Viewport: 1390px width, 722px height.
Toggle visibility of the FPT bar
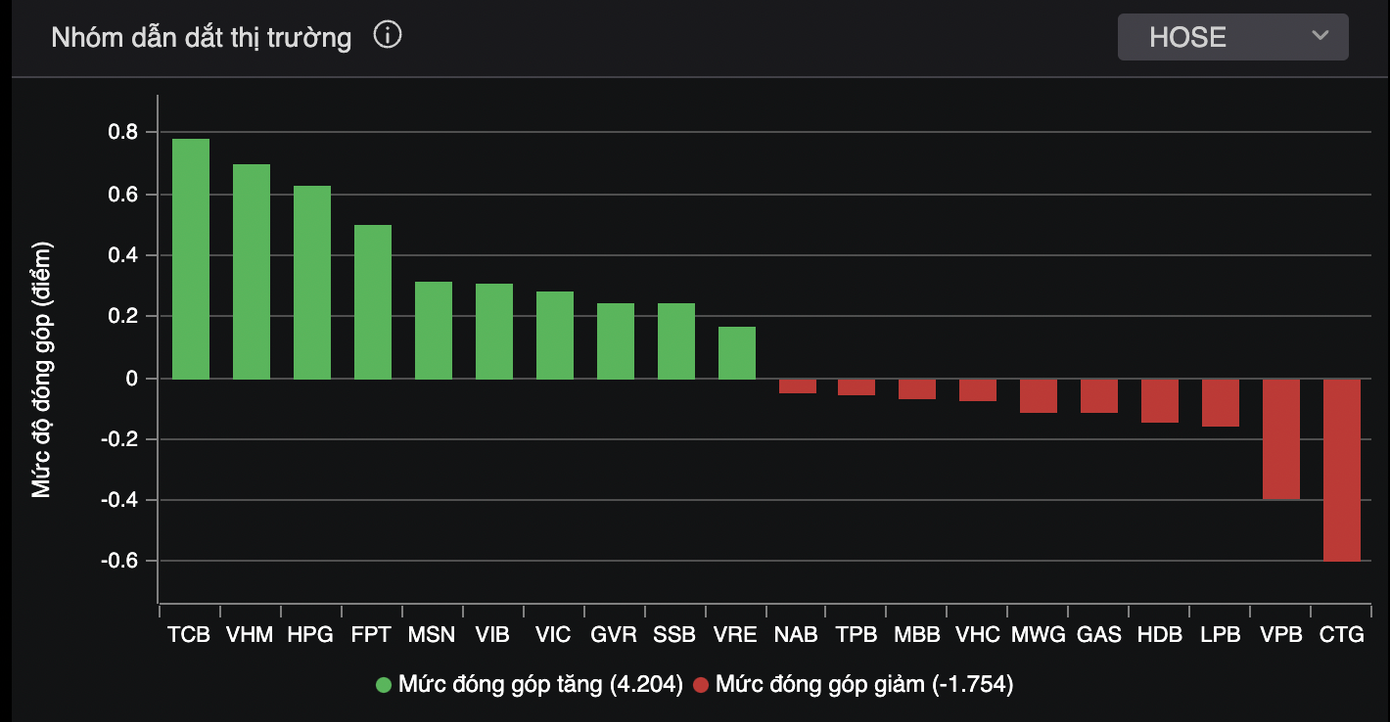[x=371, y=300]
